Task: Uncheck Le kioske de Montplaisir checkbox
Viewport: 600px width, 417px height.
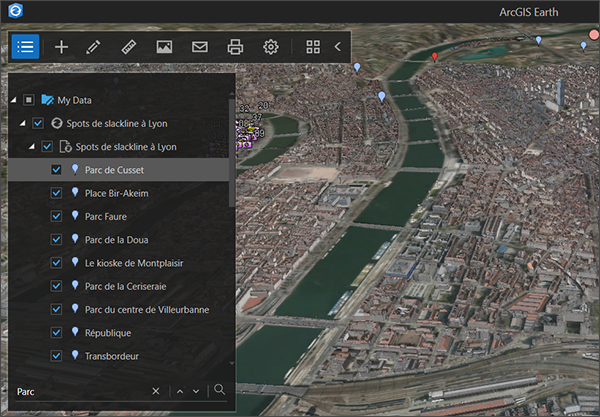Action: tap(56, 263)
